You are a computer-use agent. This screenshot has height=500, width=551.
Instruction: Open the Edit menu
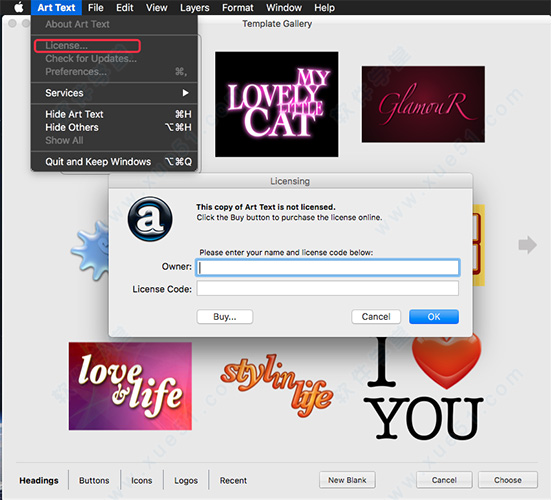coord(125,7)
